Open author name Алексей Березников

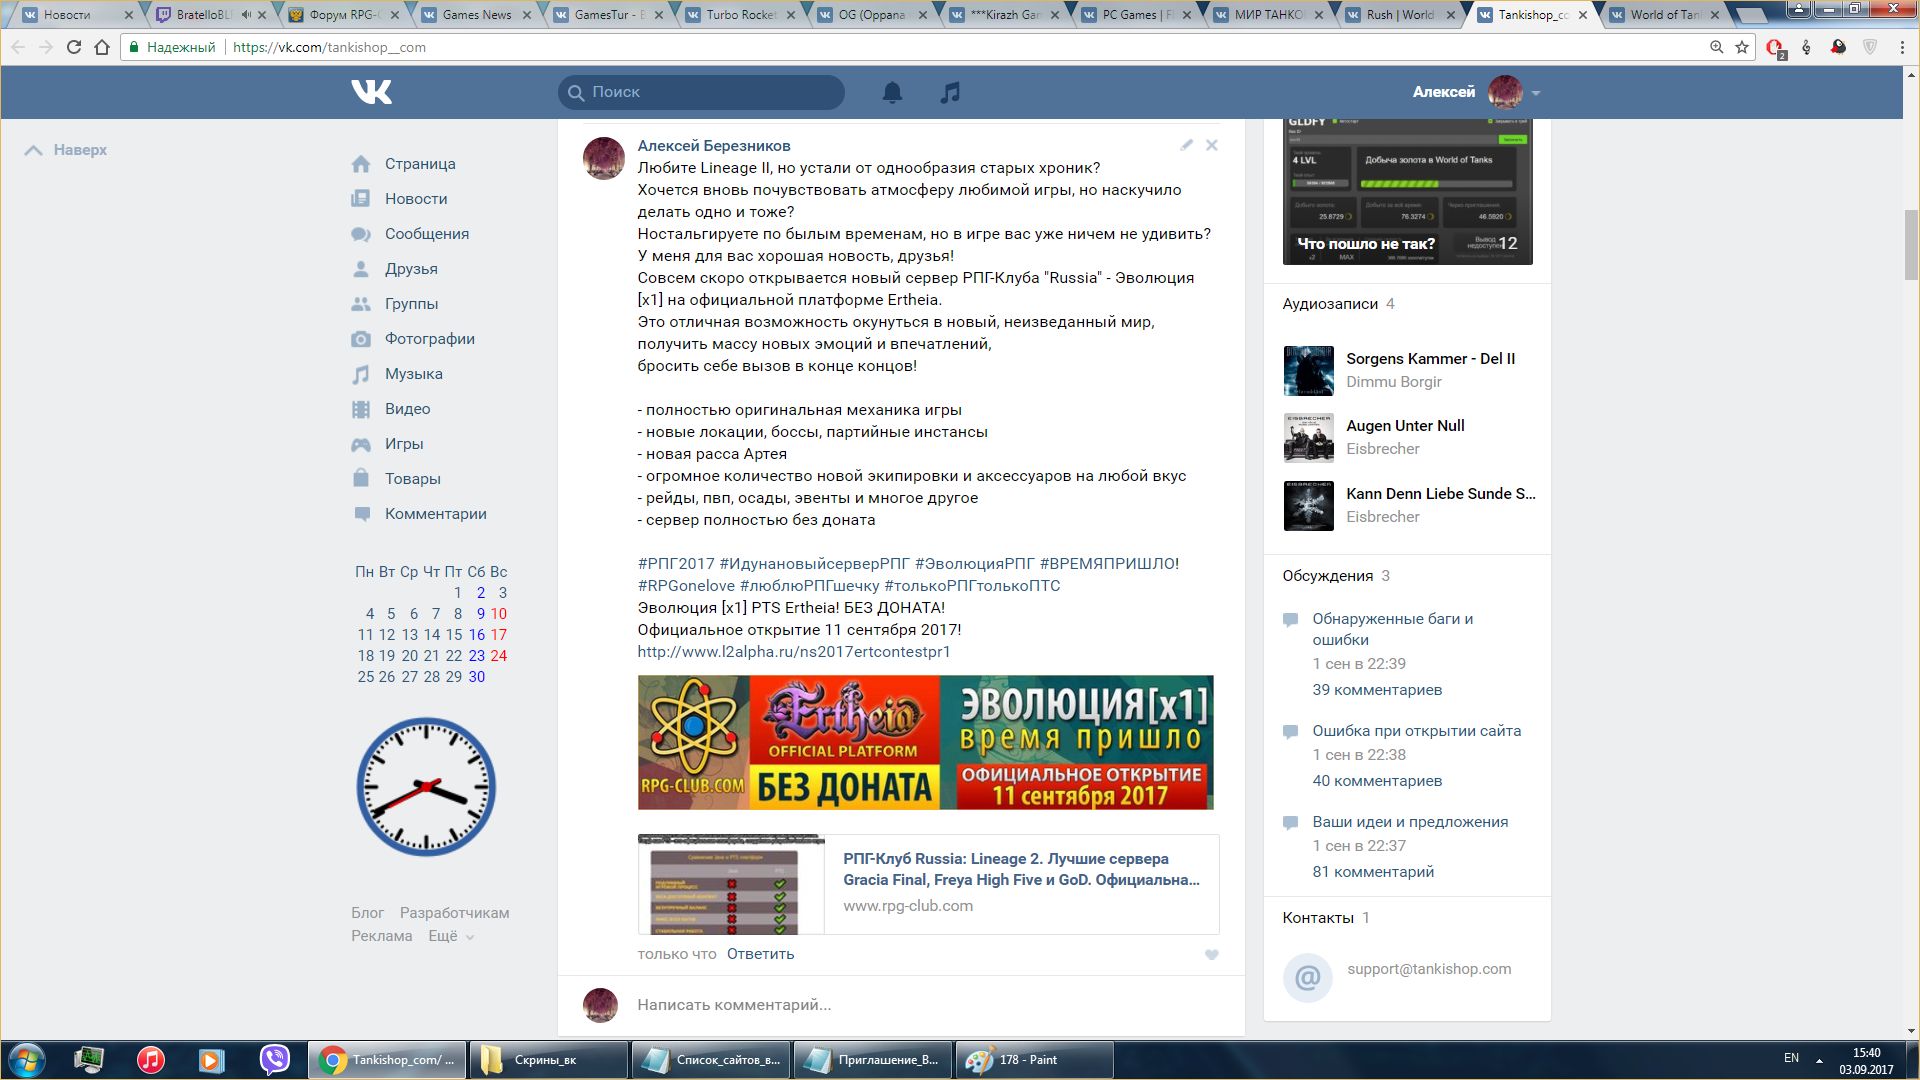(x=714, y=146)
